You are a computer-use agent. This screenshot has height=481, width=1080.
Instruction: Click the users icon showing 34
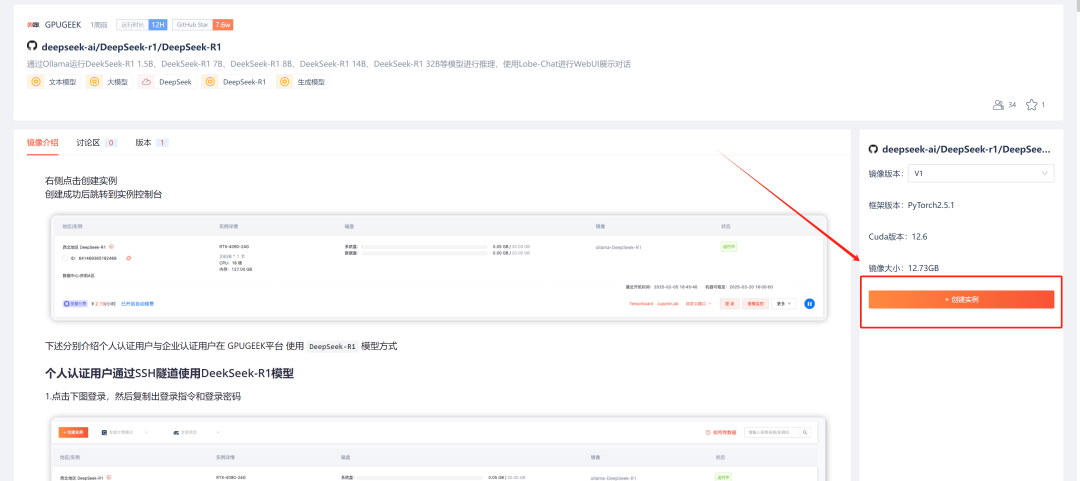pyautogui.click(x=998, y=105)
